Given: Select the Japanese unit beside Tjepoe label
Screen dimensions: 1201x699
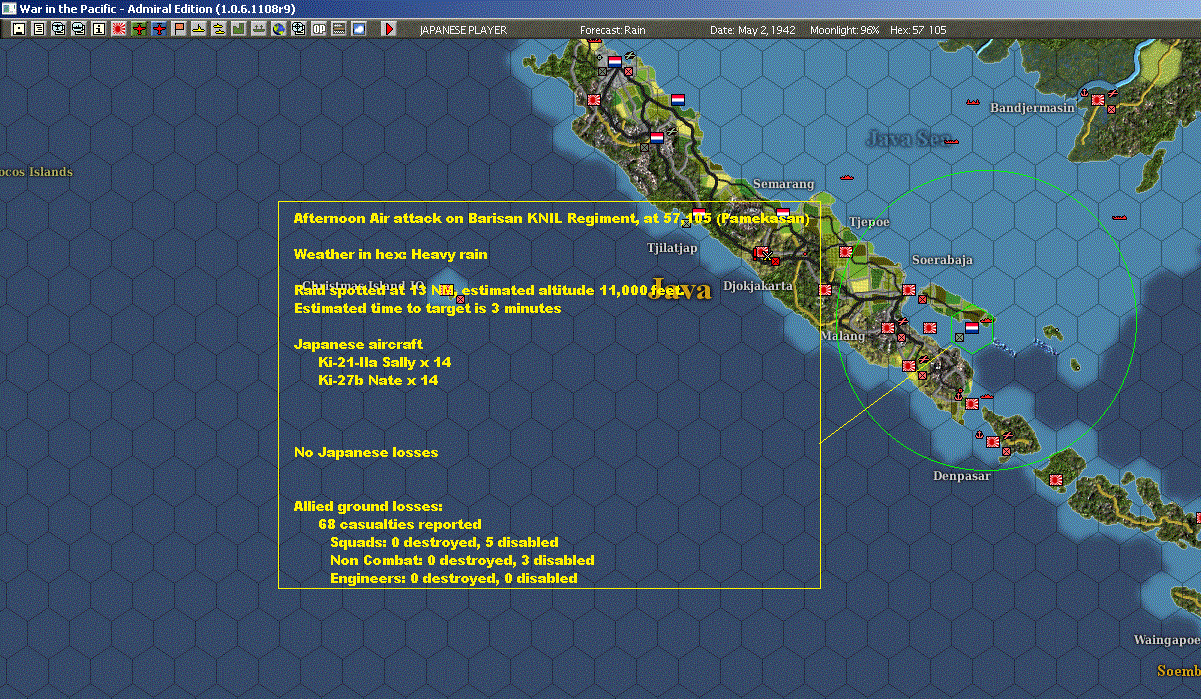Looking at the screenshot, I should coord(845,252).
